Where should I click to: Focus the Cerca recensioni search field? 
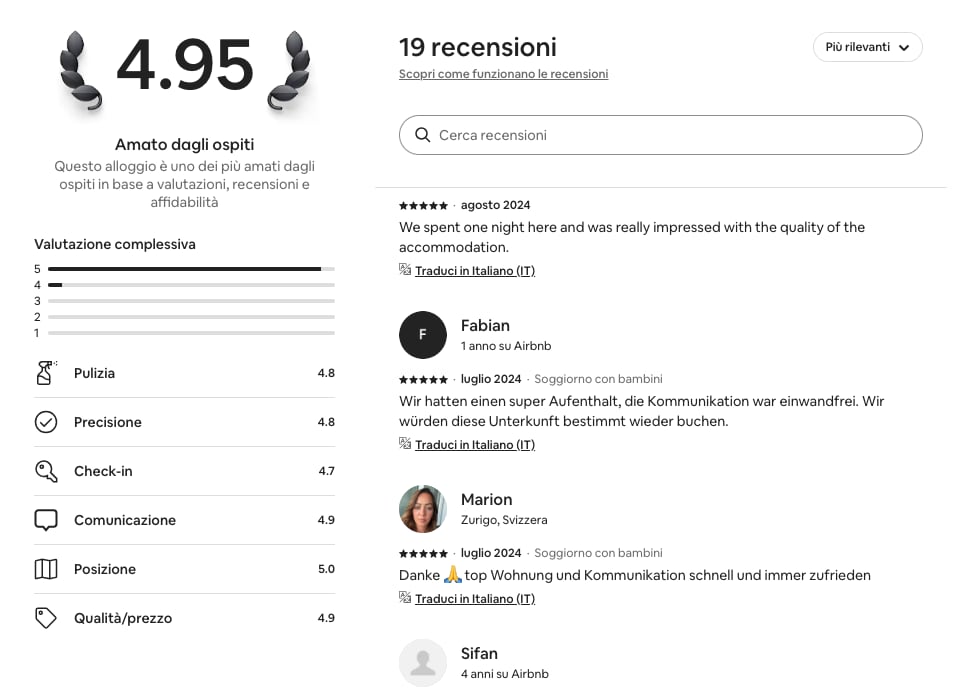tap(660, 135)
